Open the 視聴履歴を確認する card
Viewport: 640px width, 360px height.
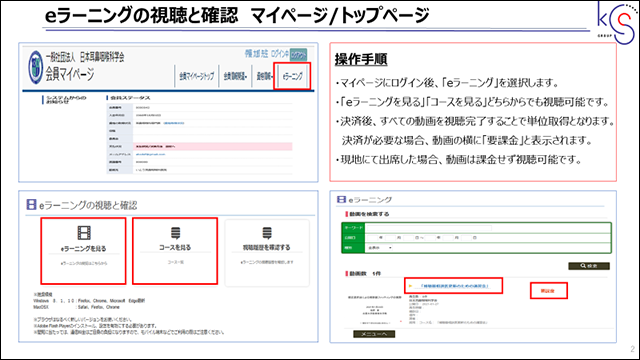(267, 252)
